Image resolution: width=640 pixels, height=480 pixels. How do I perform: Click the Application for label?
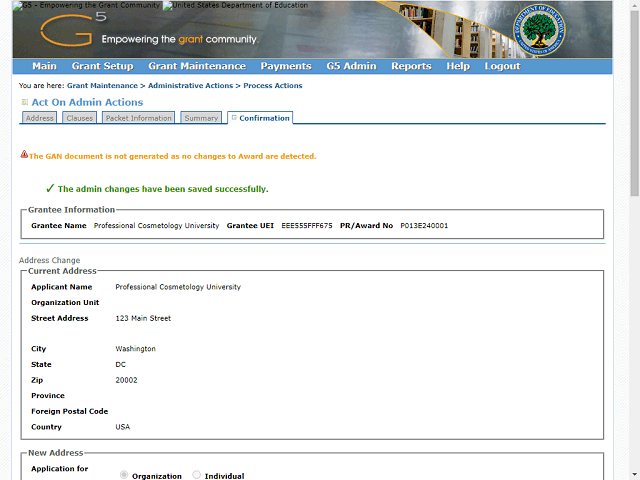(x=60, y=469)
